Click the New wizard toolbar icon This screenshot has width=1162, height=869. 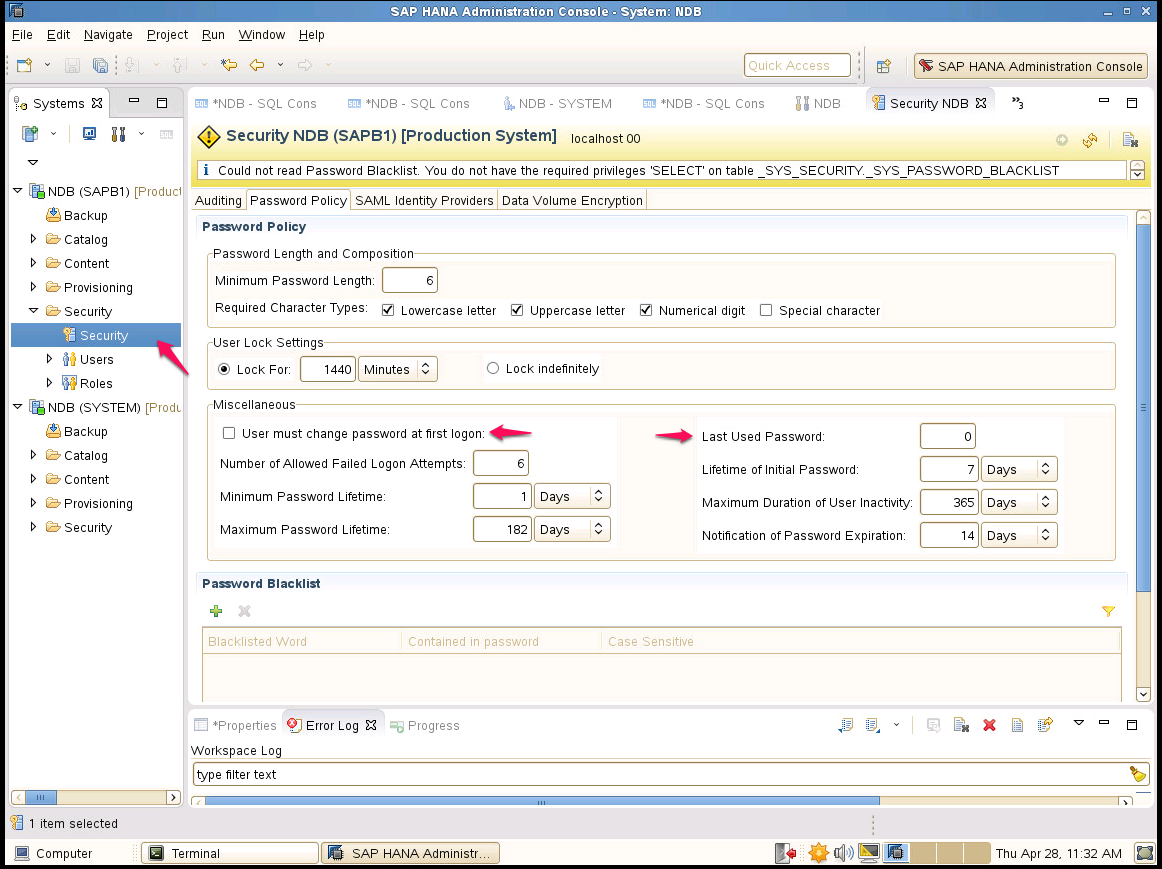point(24,65)
